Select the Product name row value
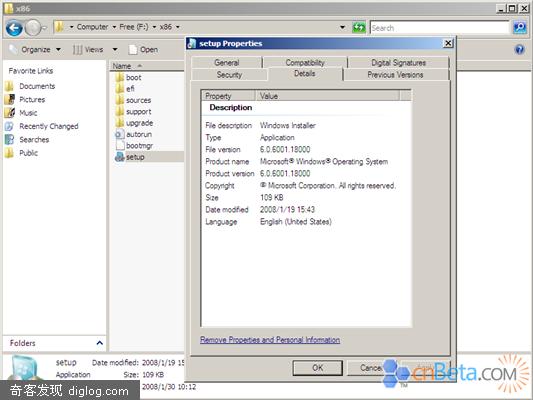 (x=324, y=162)
